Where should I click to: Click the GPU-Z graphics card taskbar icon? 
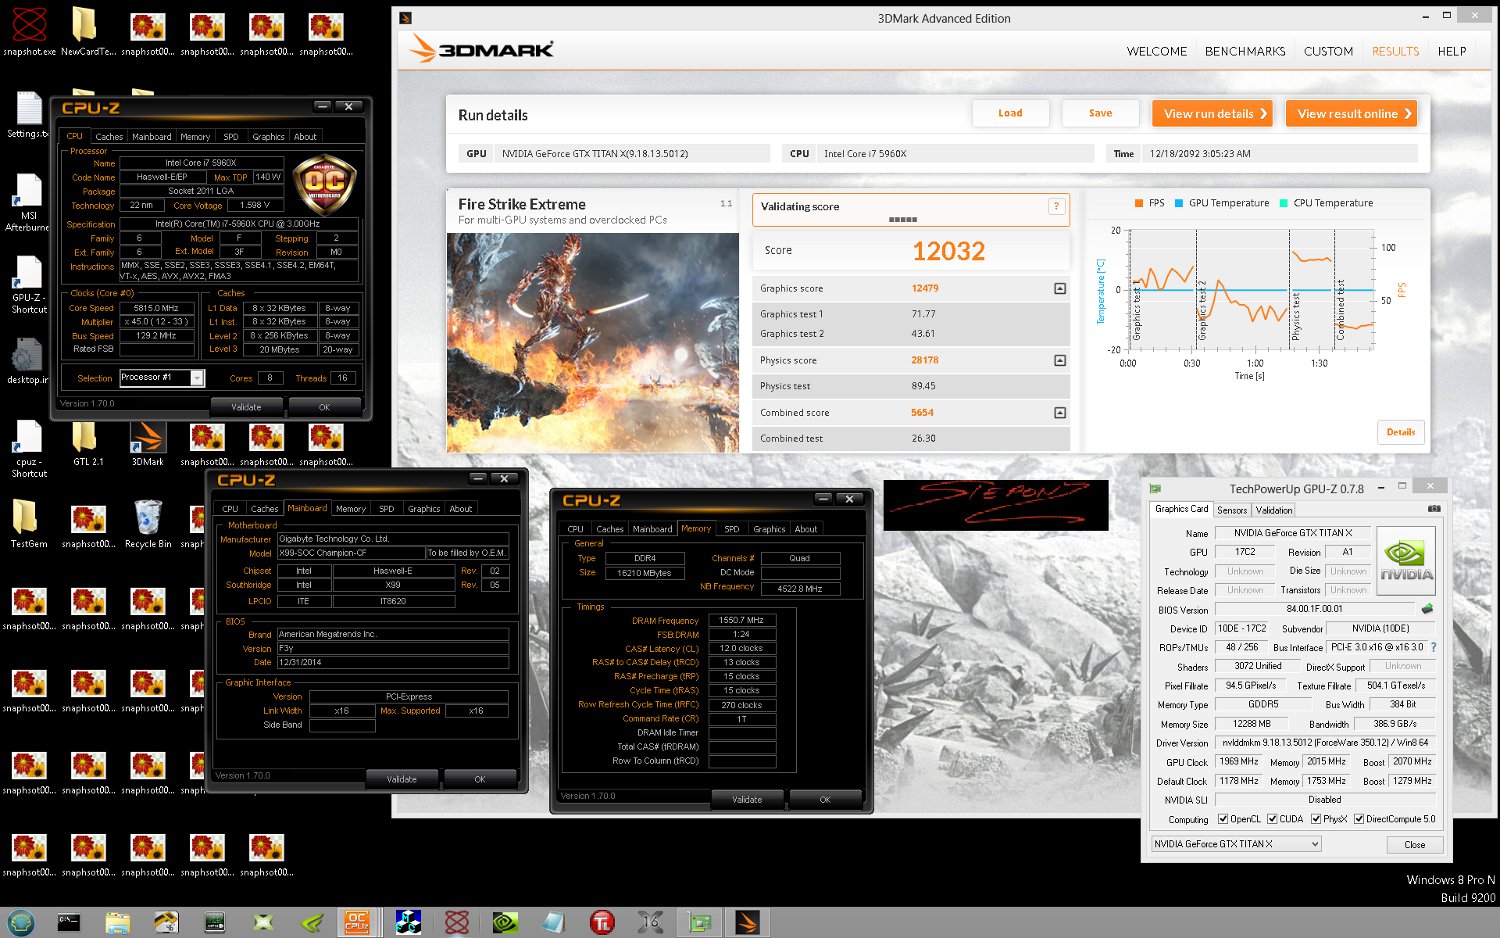pyautogui.click(x=700, y=922)
